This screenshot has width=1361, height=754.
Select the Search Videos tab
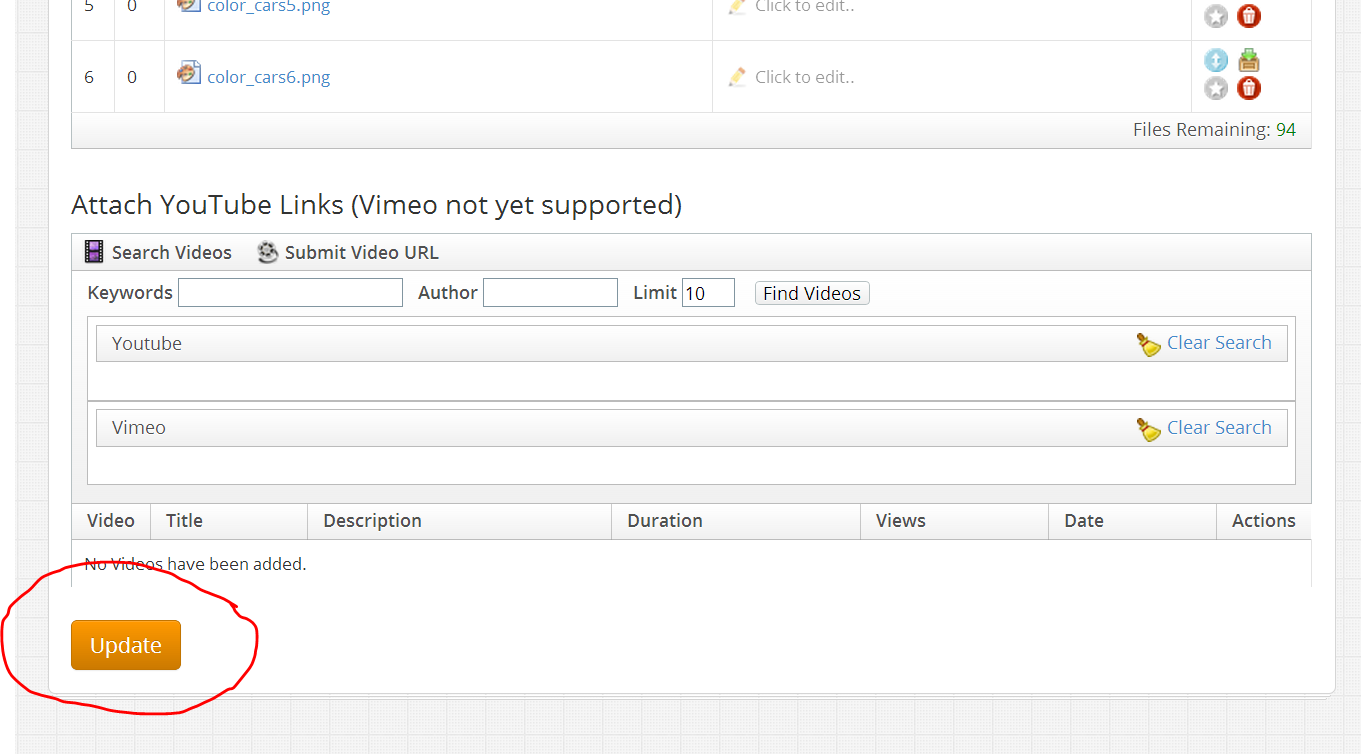coord(170,252)
